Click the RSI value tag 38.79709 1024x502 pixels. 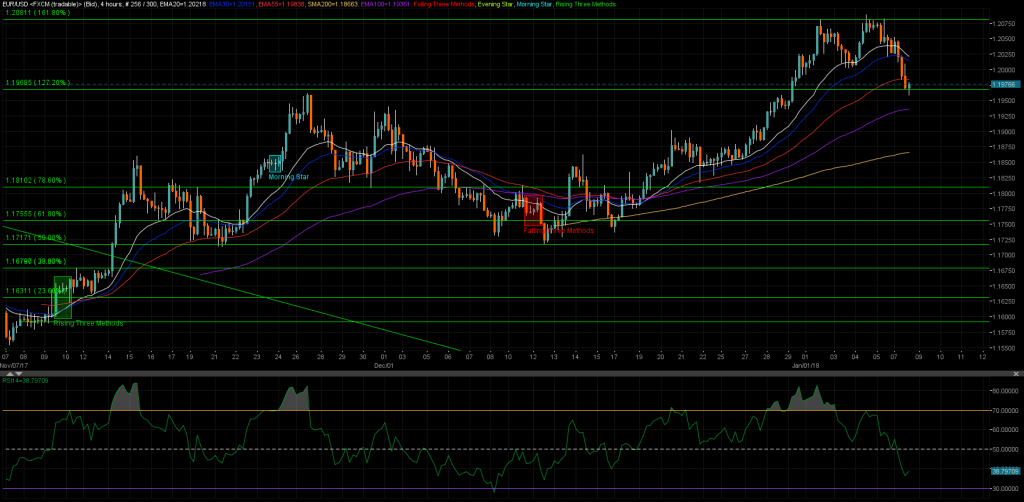click(x=1004, y=469)
